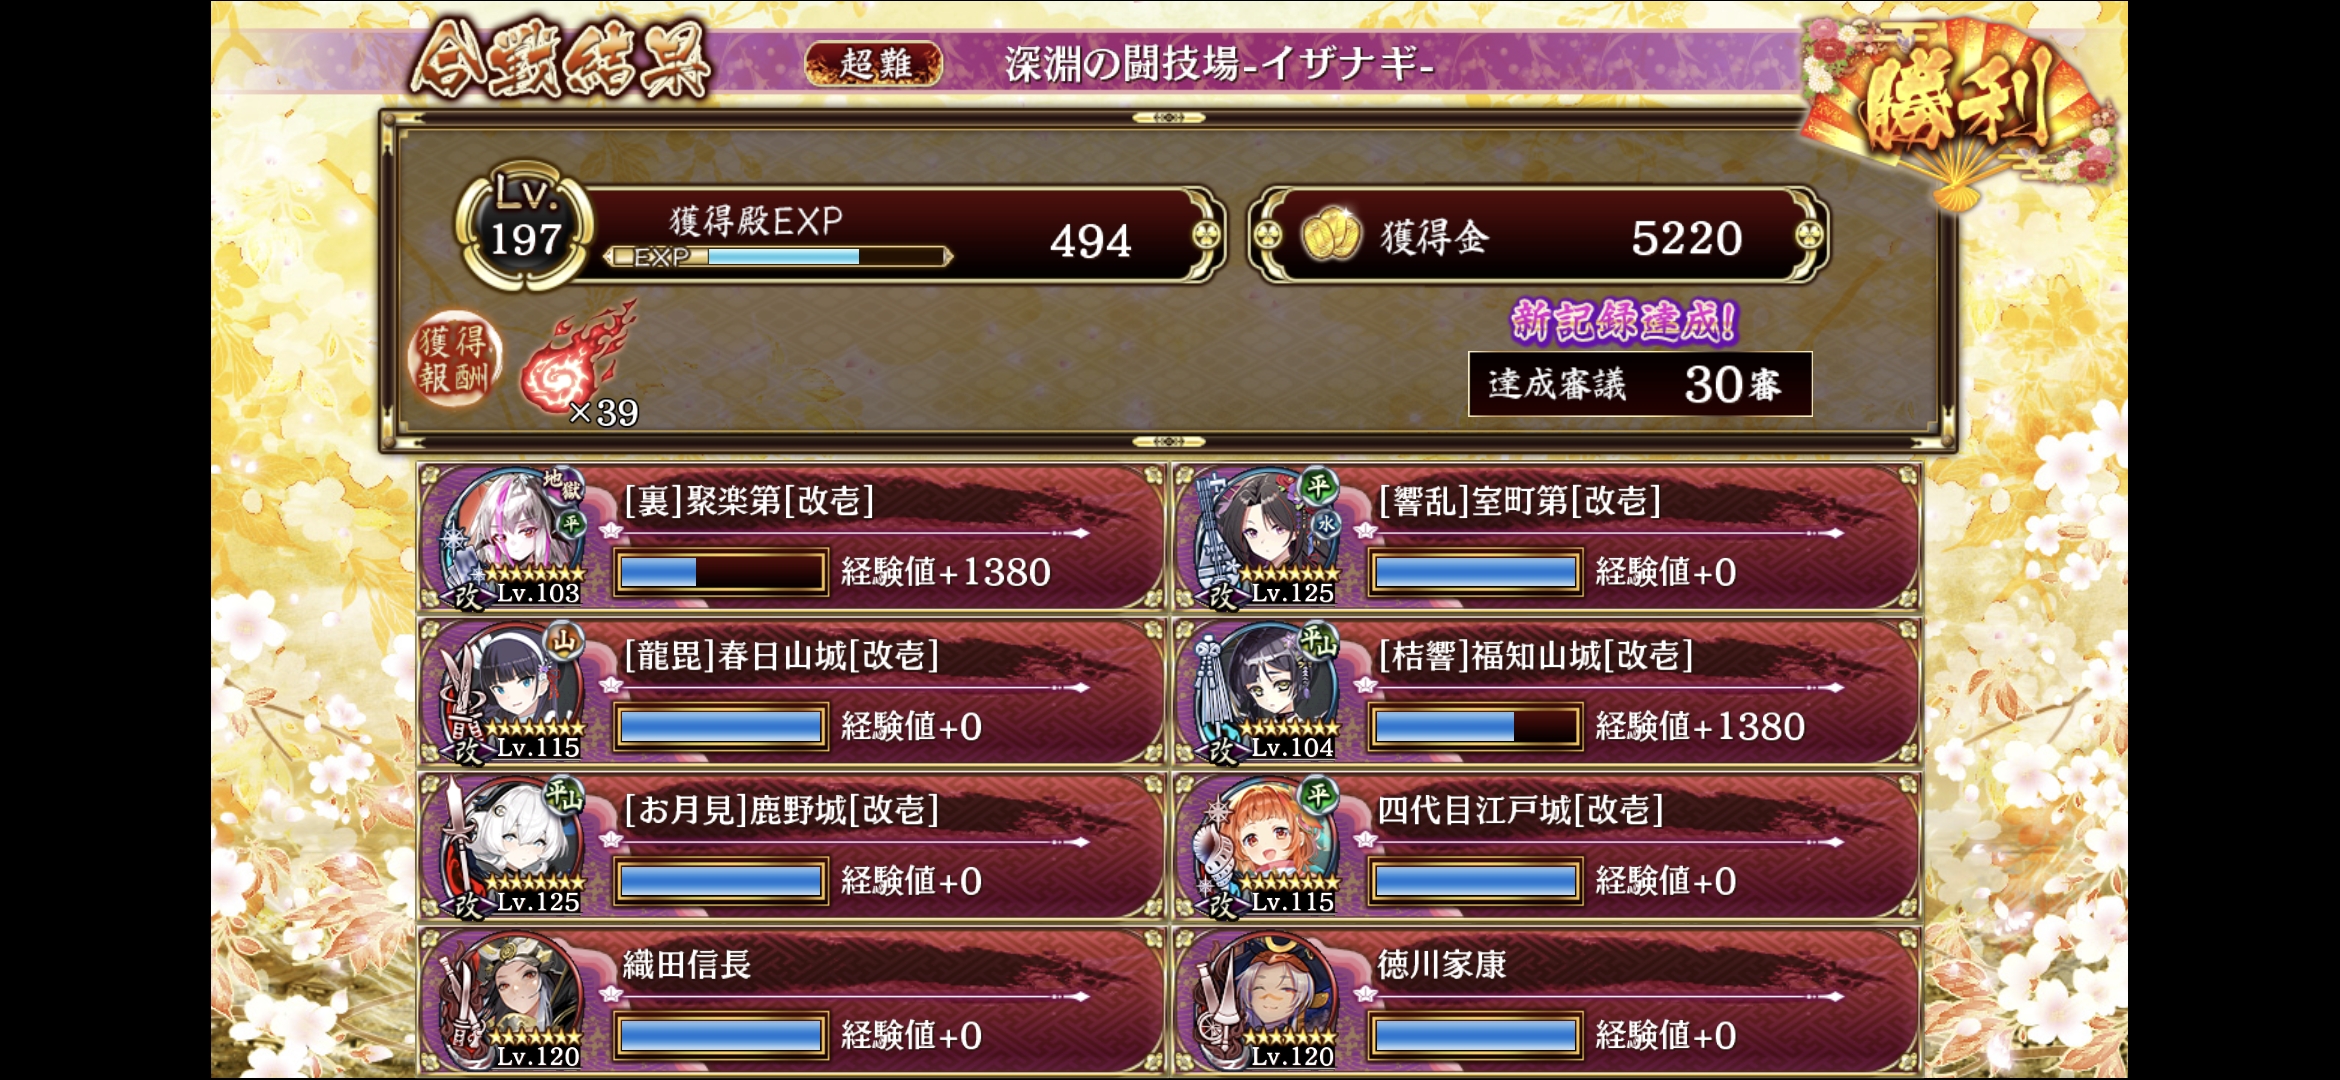This screenshot has height=1080, width=2340.
Task: Click the 新記録達成 banner text
Action: click(1624, 321)
